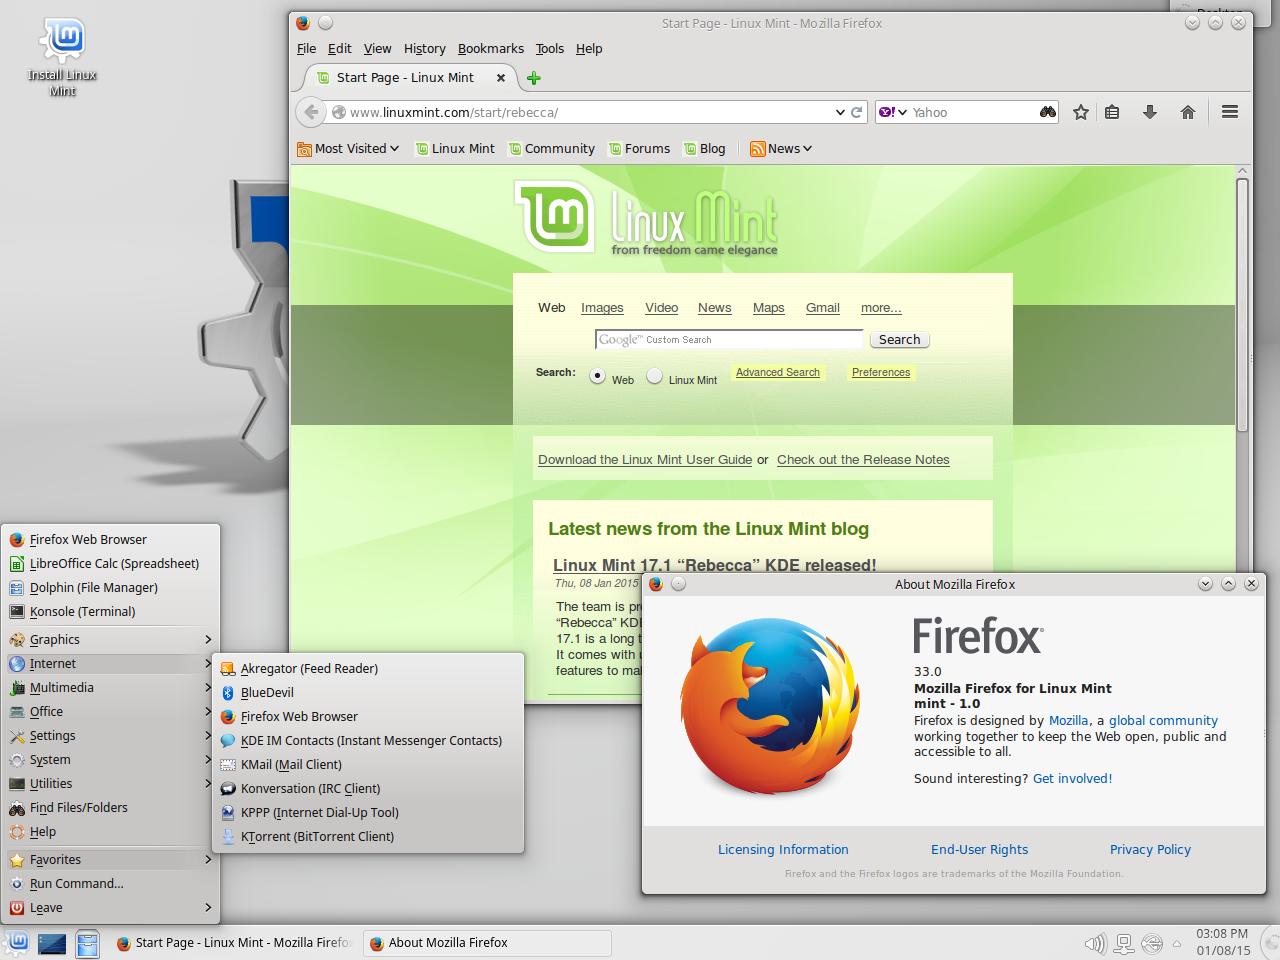The width and height of the screenshot is (1280, 960).
Task: Click the search binoculars icon in search box
Action: point(1047,112)
